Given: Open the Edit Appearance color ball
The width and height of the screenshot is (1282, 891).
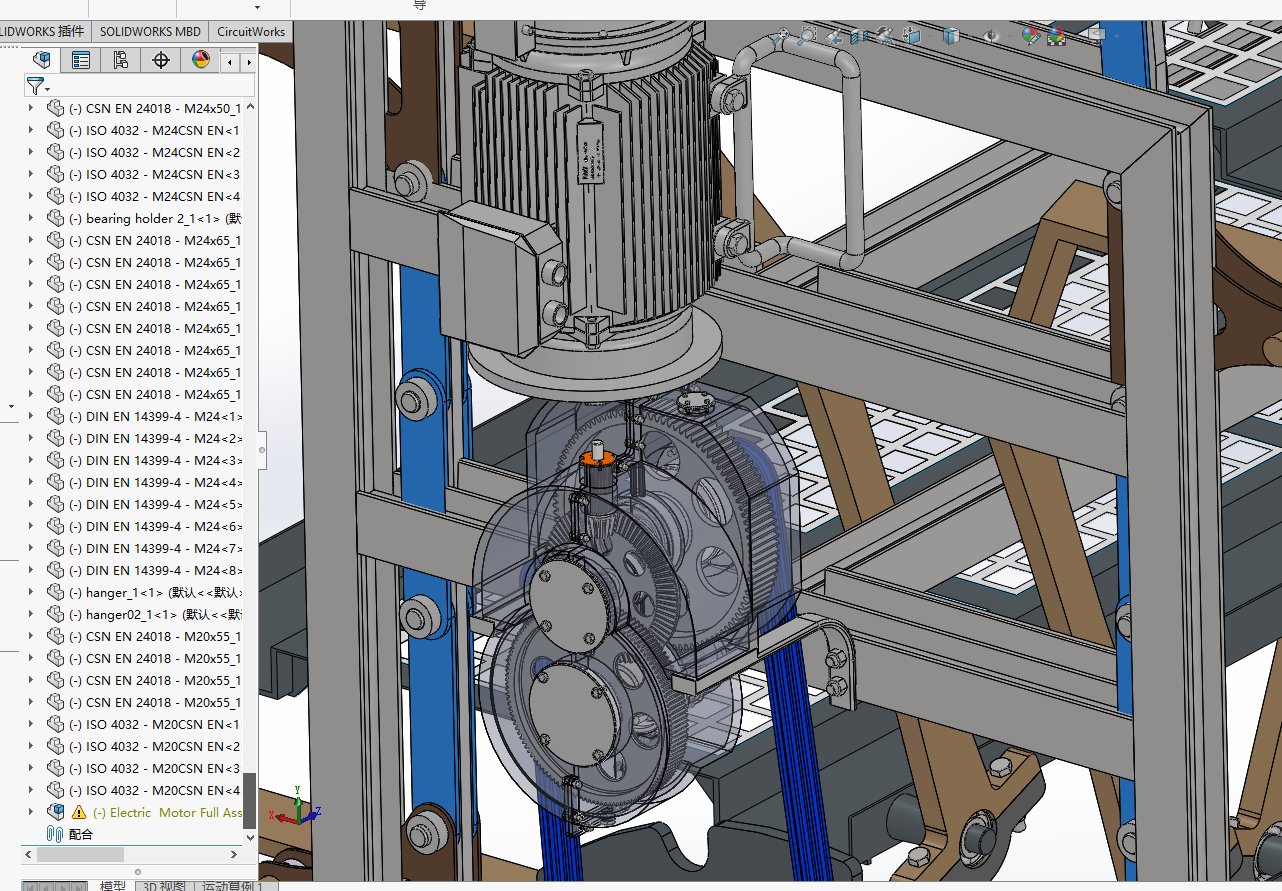Looking at the screenshot, I should point(1030,36).
